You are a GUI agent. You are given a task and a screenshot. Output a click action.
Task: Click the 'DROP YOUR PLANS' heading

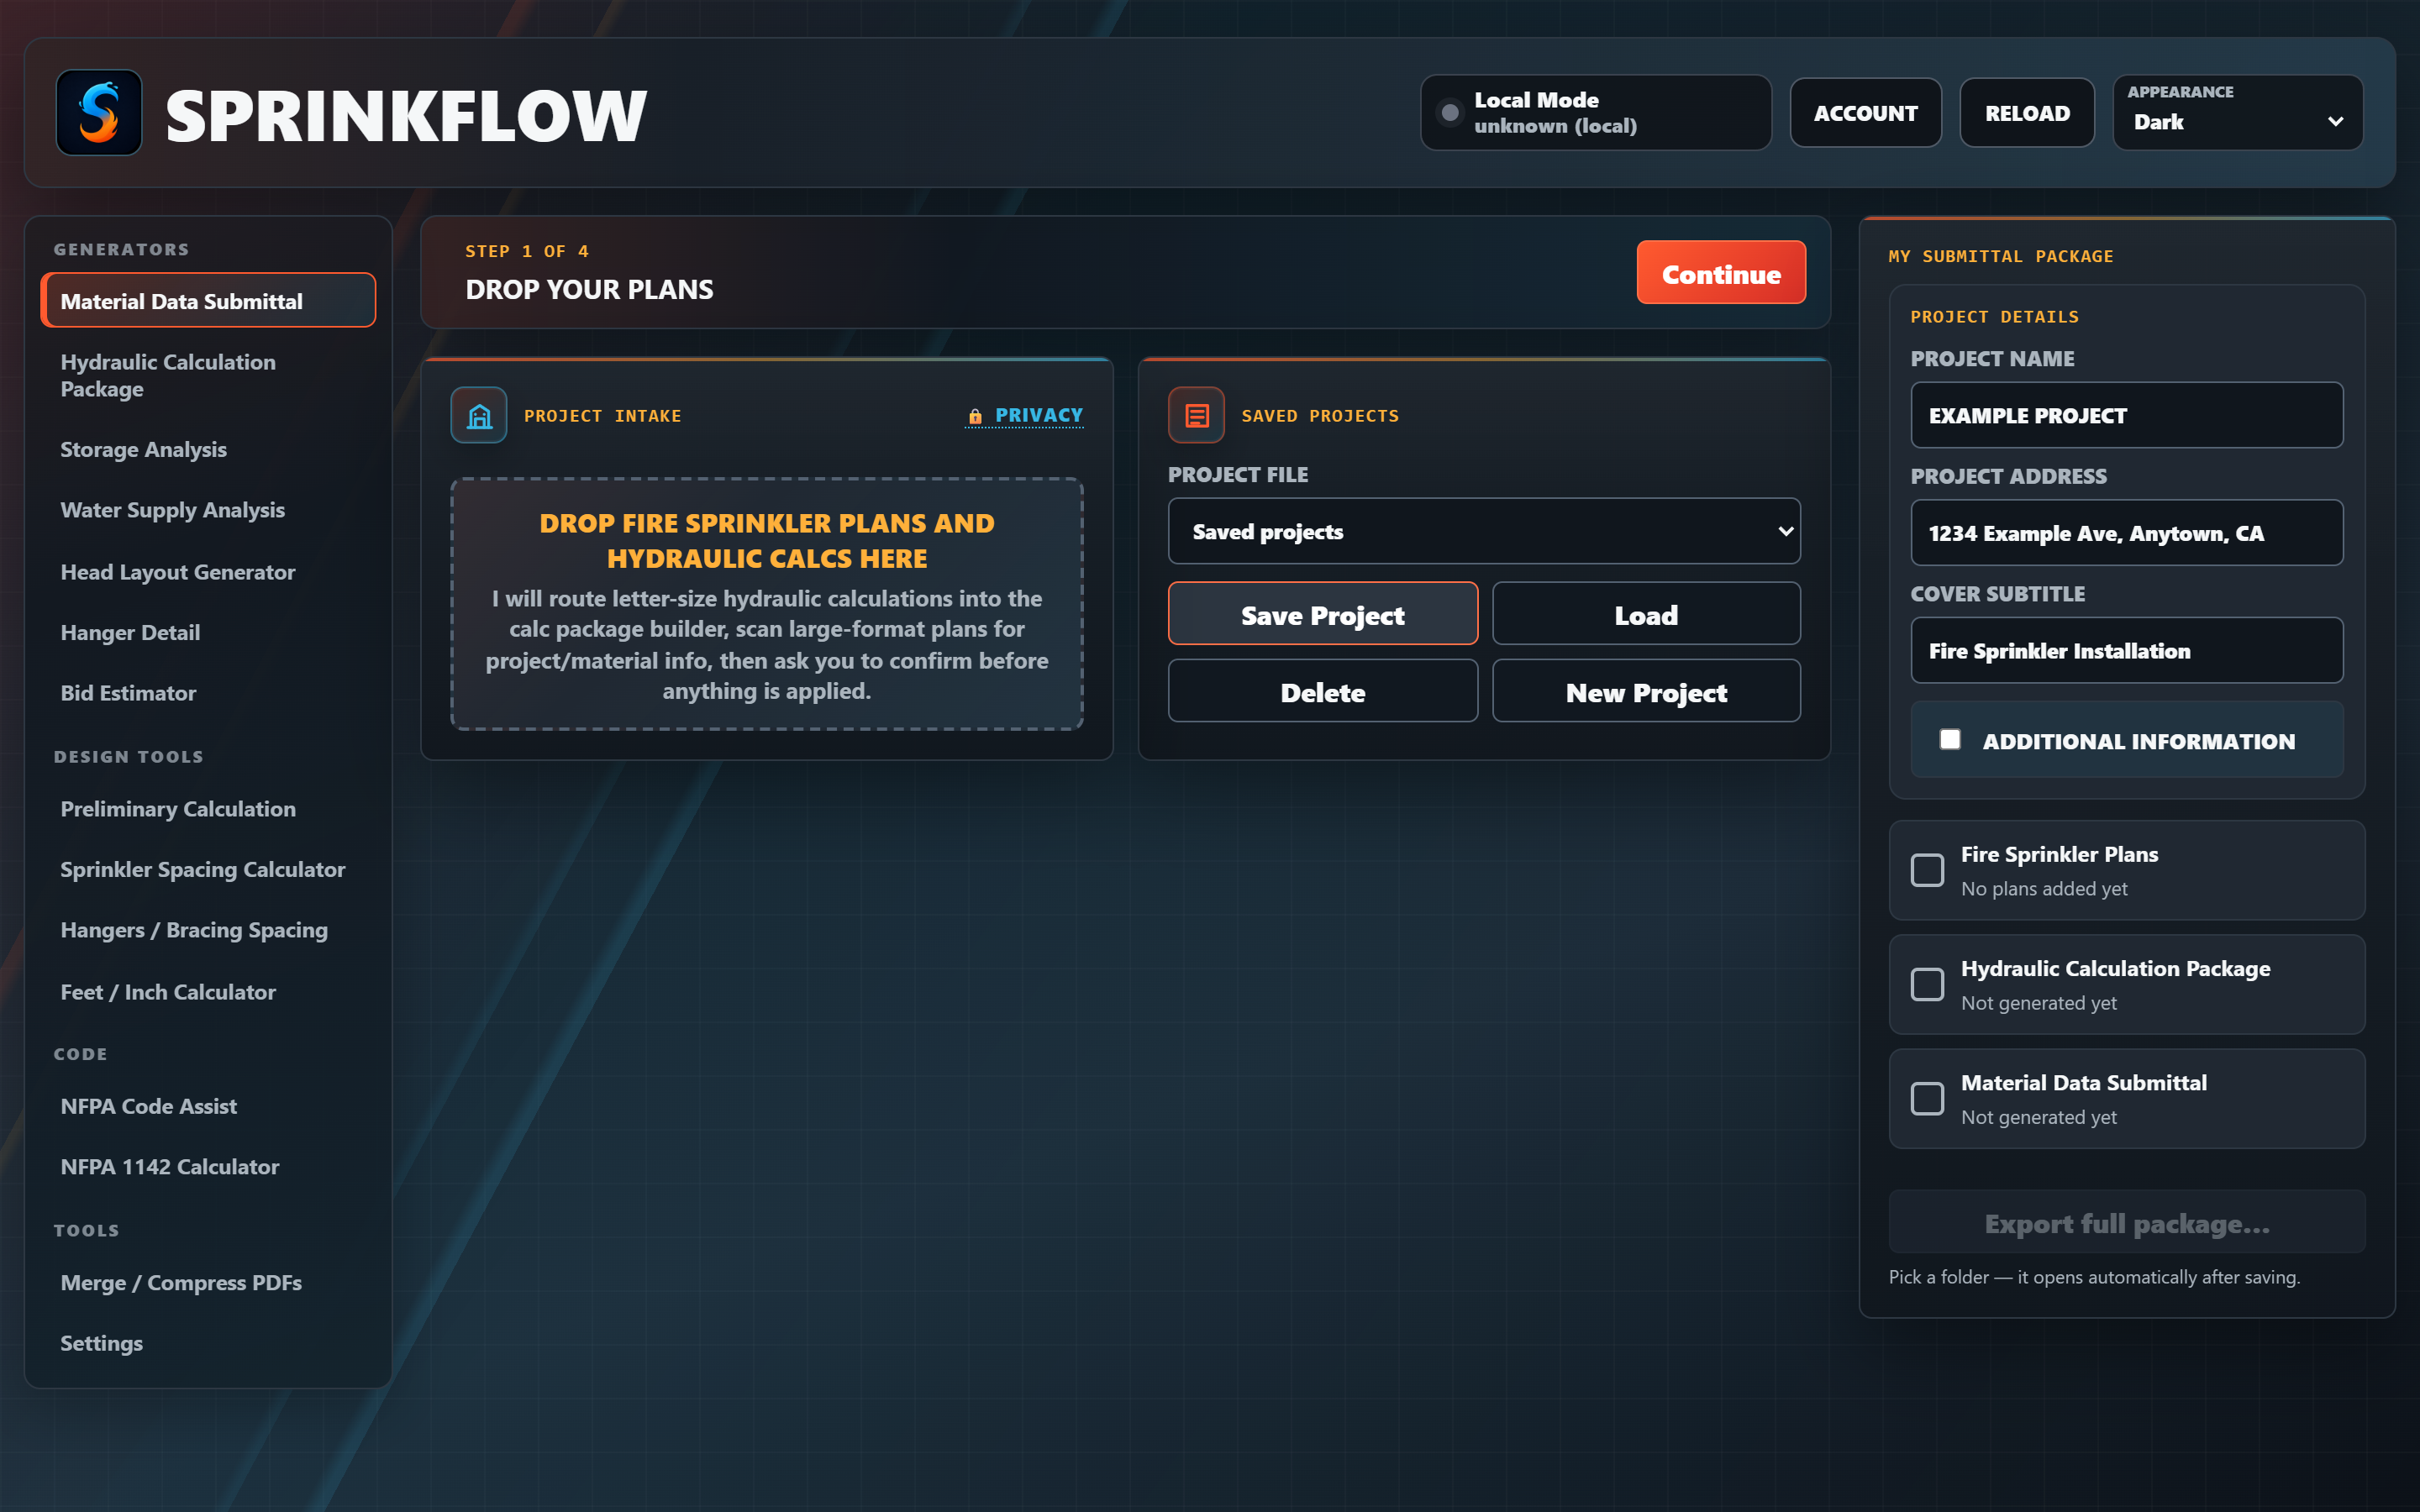[x=589, y=290]
